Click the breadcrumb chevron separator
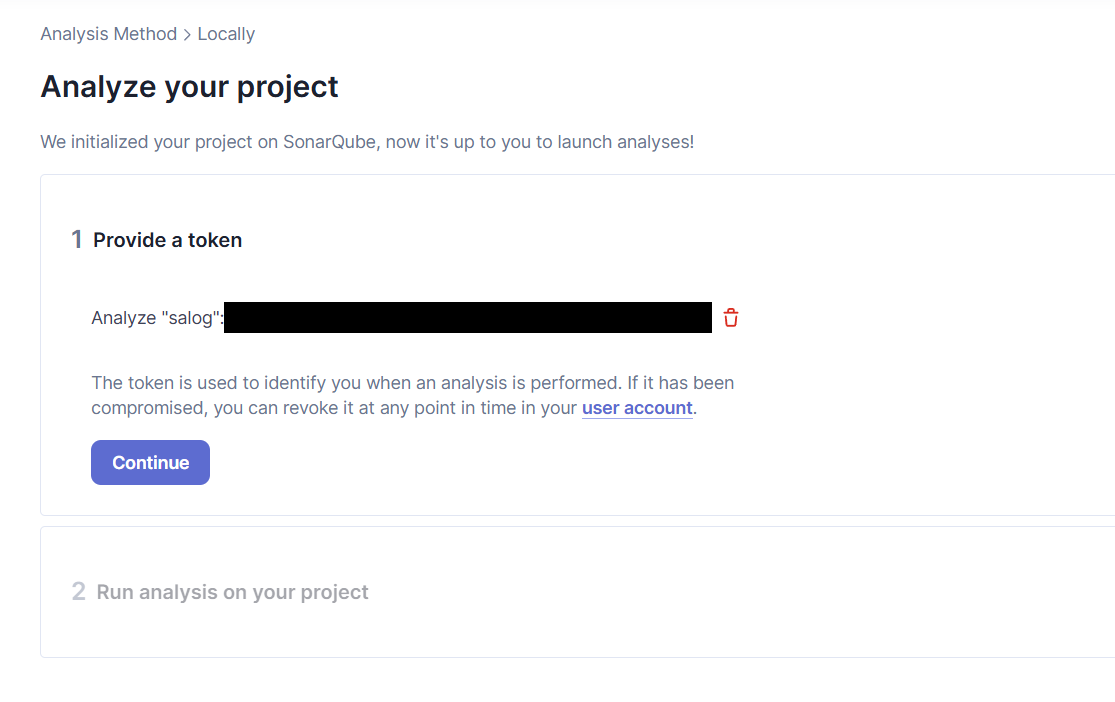The height and width of the screenshot is (702, 1115). 187,35
